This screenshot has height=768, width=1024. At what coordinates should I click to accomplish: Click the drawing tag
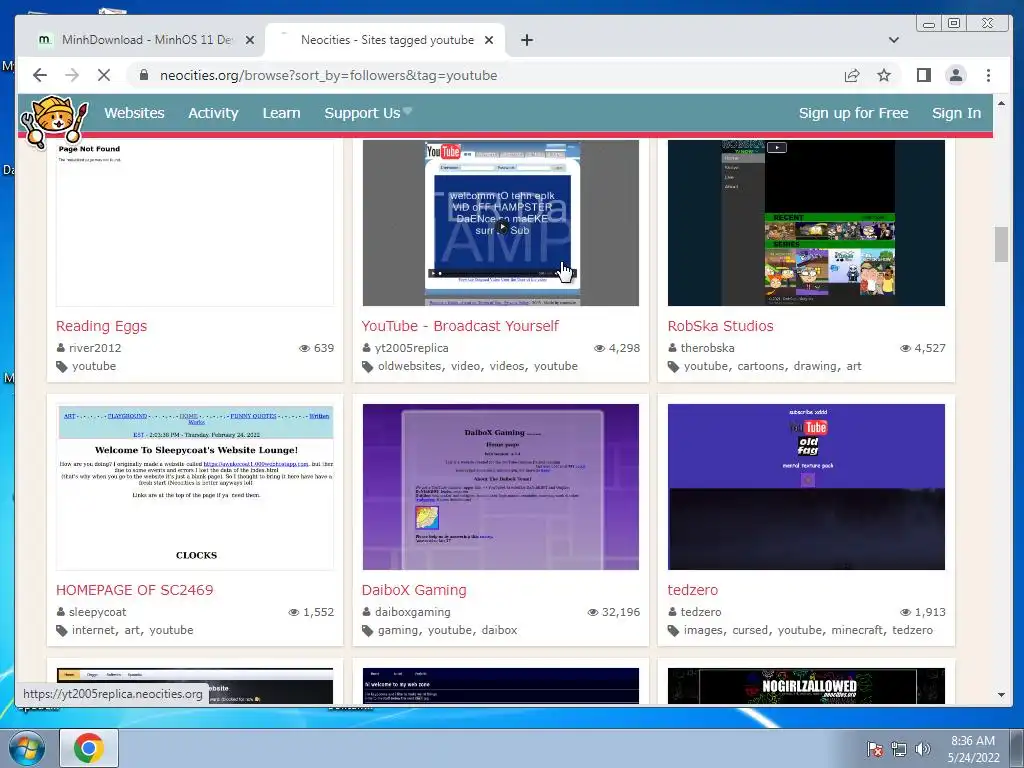point(815,366)
